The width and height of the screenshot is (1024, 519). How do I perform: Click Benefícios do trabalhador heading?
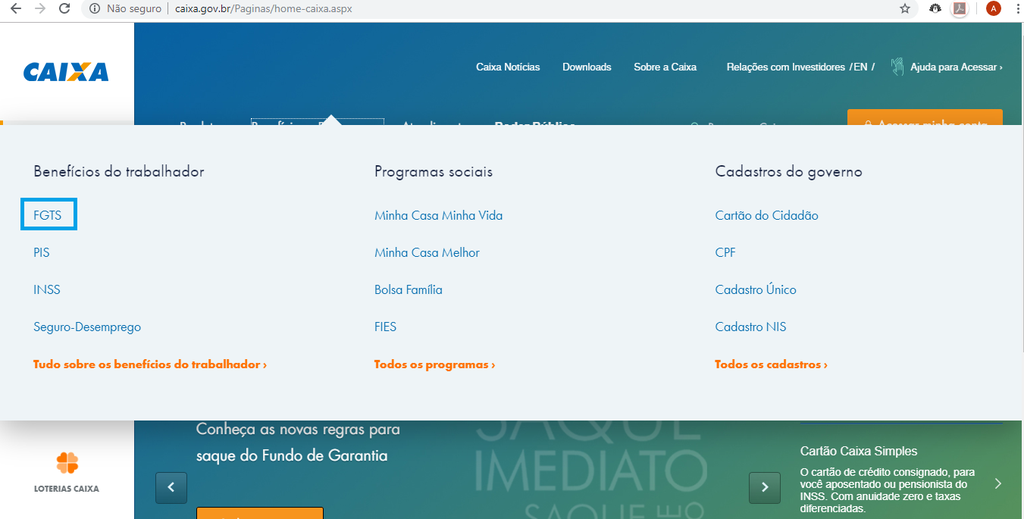[119, 172]
